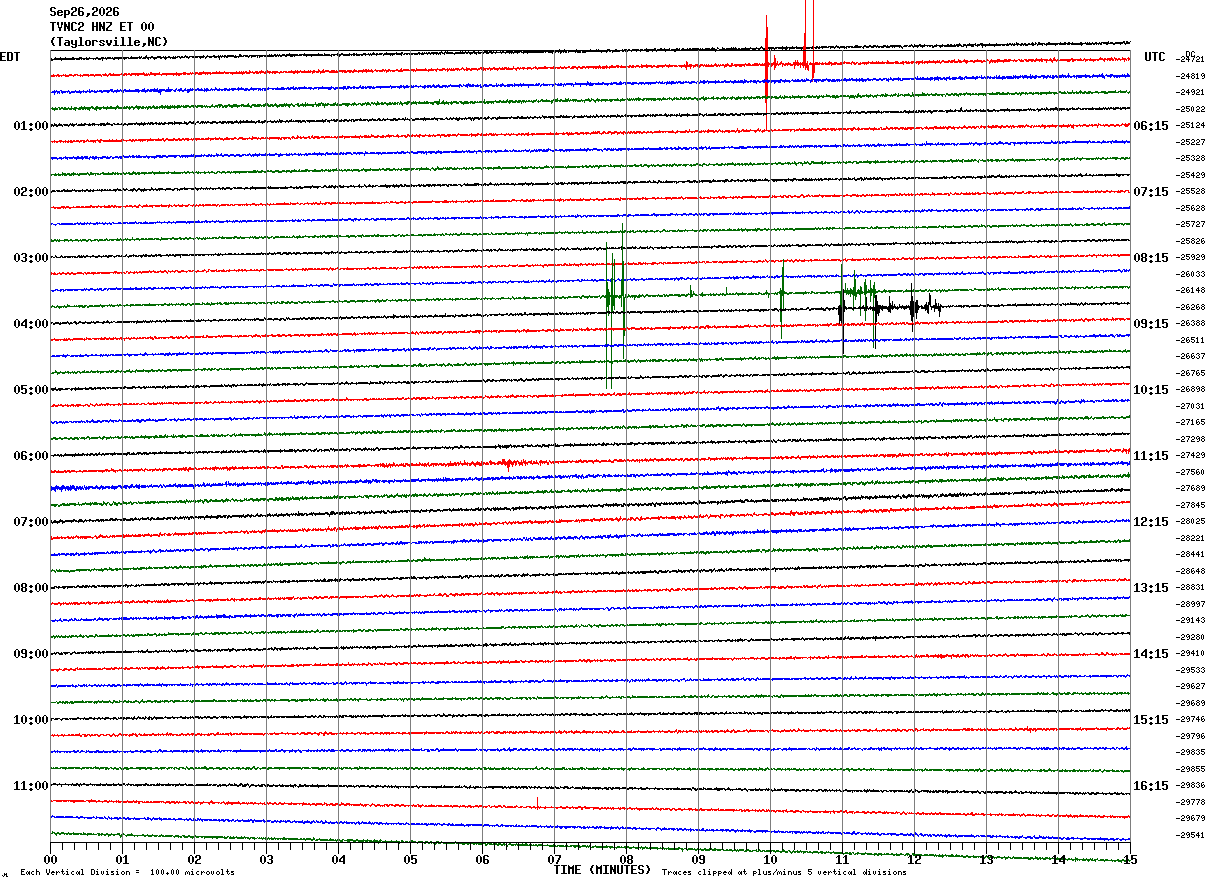Click the 11:00 EDT row label
This screenshot has height=886, width=1210.
[30, 786]
